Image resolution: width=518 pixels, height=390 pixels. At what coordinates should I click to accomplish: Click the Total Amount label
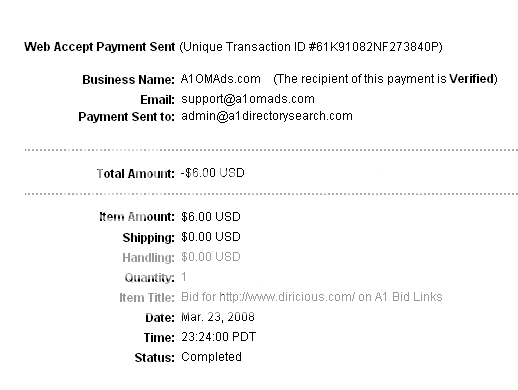click(136, 174)
